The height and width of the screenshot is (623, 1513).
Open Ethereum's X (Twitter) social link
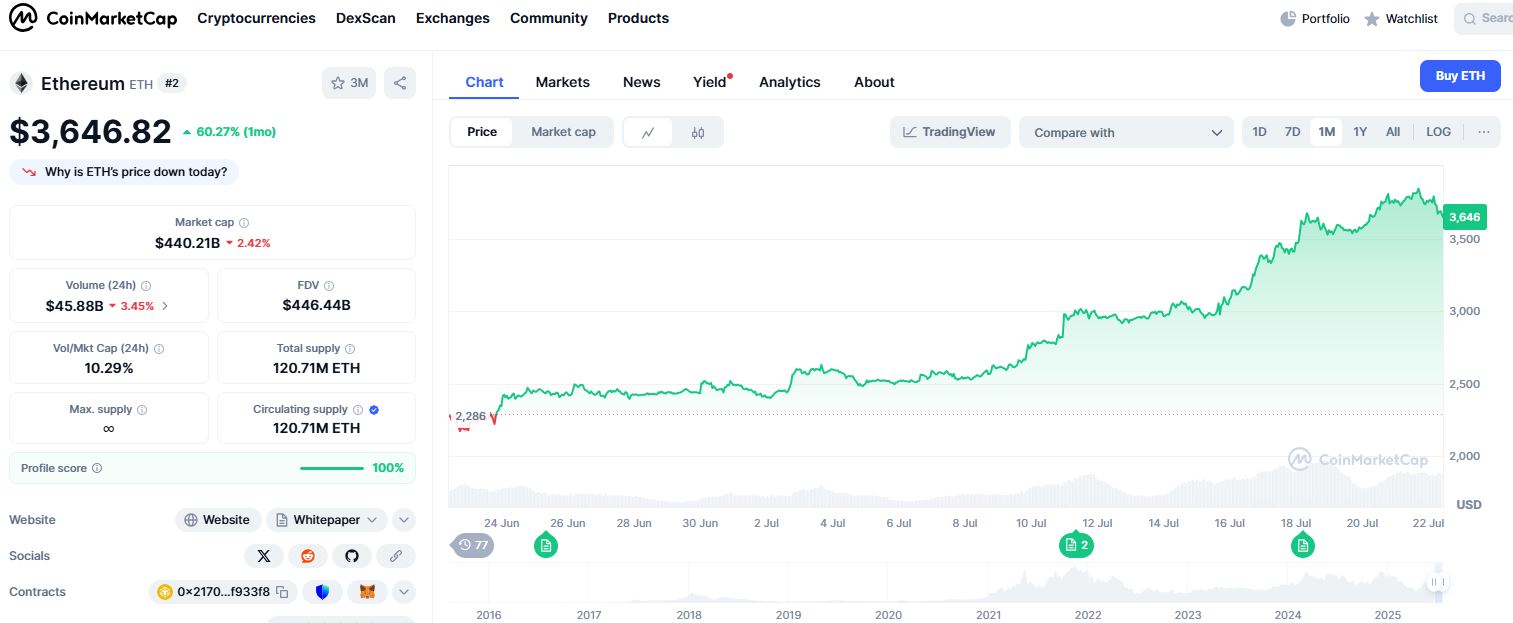click(263, 556)
